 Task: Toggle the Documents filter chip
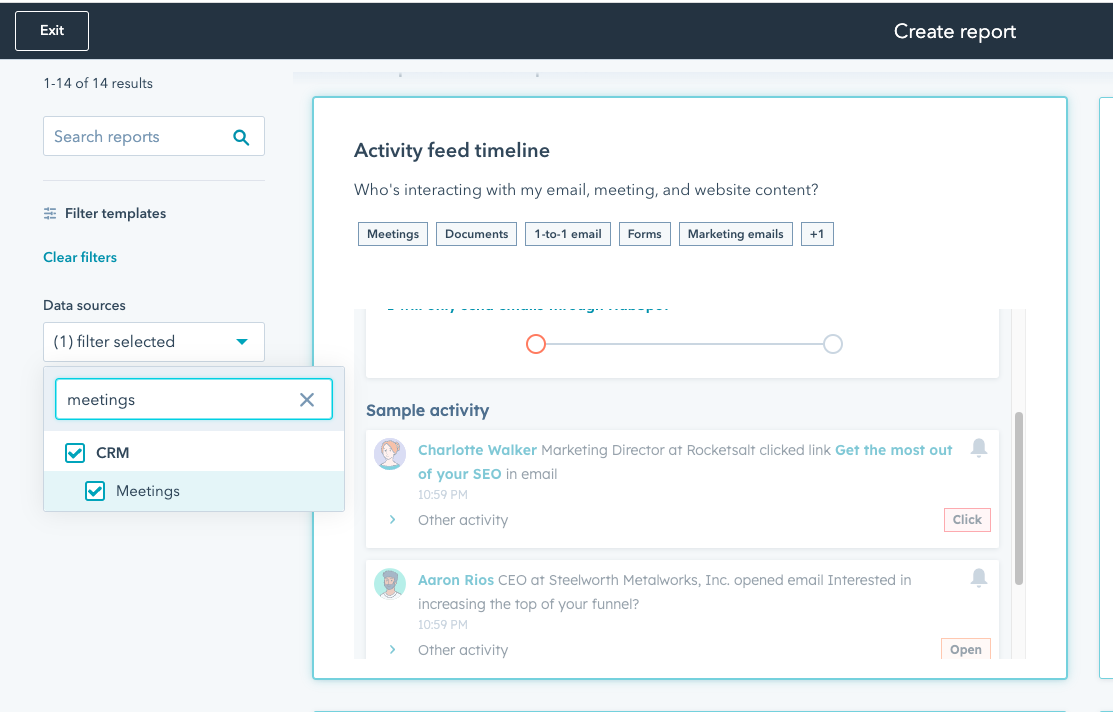476,233
